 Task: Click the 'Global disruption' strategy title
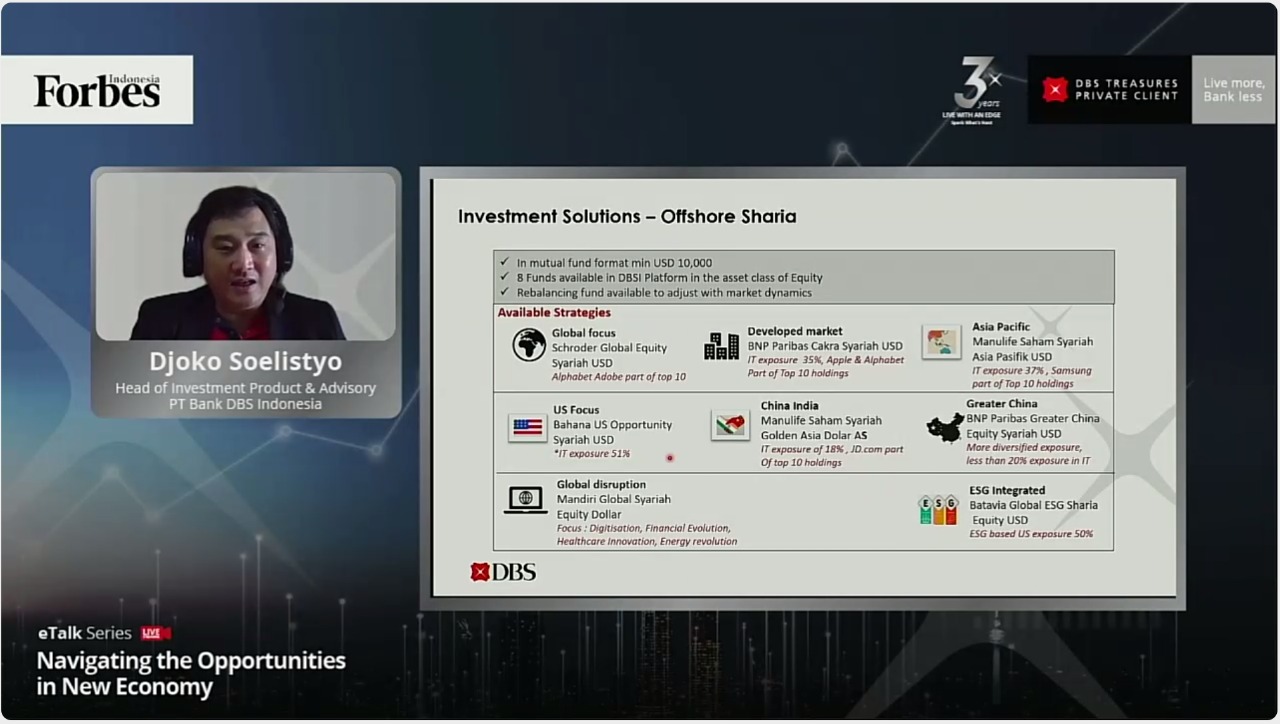601,485
